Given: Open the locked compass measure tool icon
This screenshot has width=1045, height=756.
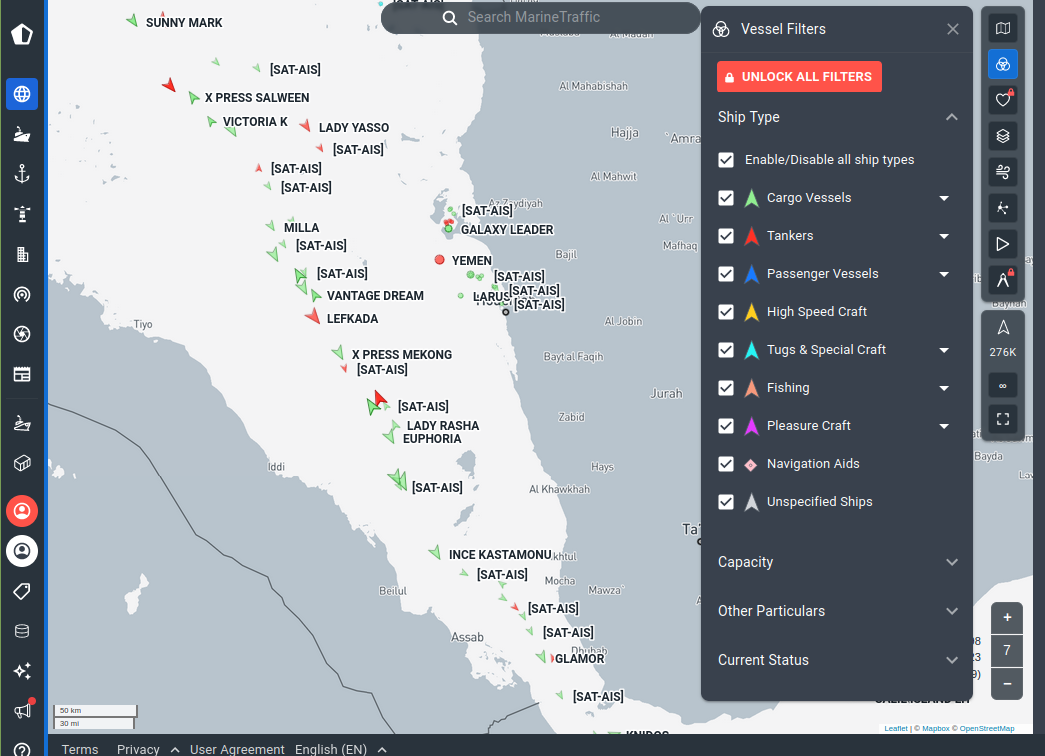Looking at the screenshot, I should [1003, 281].
